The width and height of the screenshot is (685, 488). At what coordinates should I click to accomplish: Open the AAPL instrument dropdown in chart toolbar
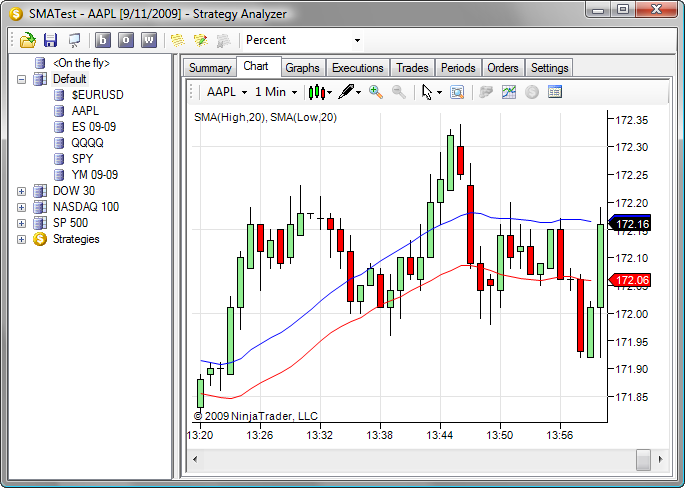[227, 92]
